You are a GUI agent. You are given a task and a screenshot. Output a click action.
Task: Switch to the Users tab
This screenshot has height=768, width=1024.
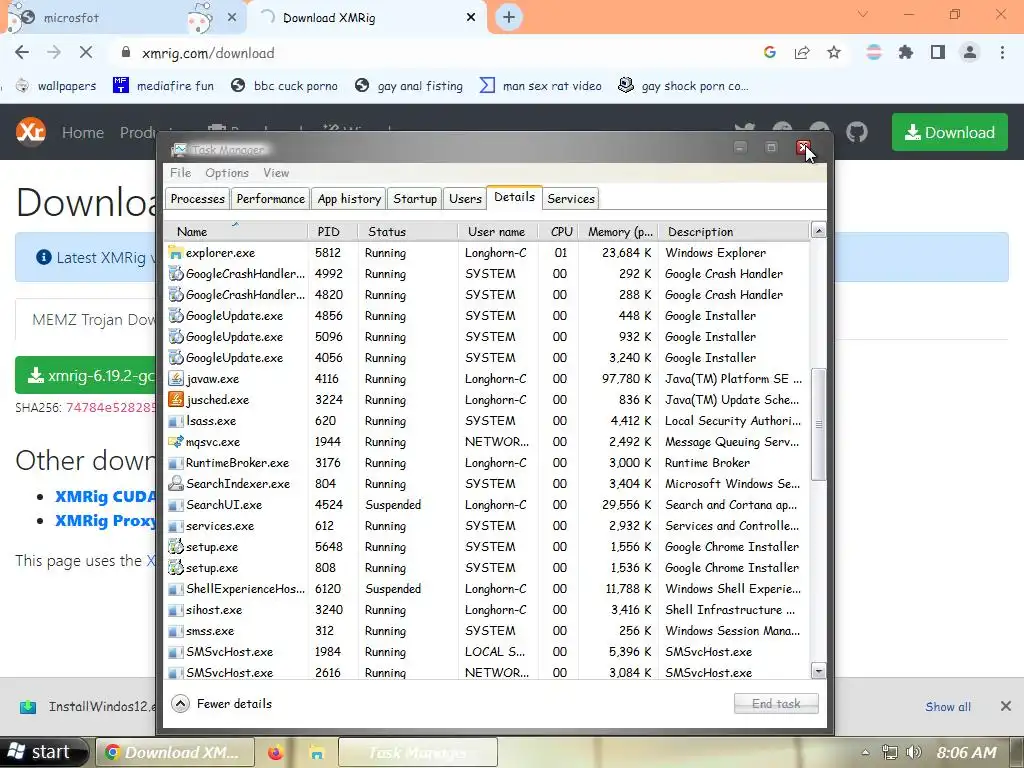[465, 199]
